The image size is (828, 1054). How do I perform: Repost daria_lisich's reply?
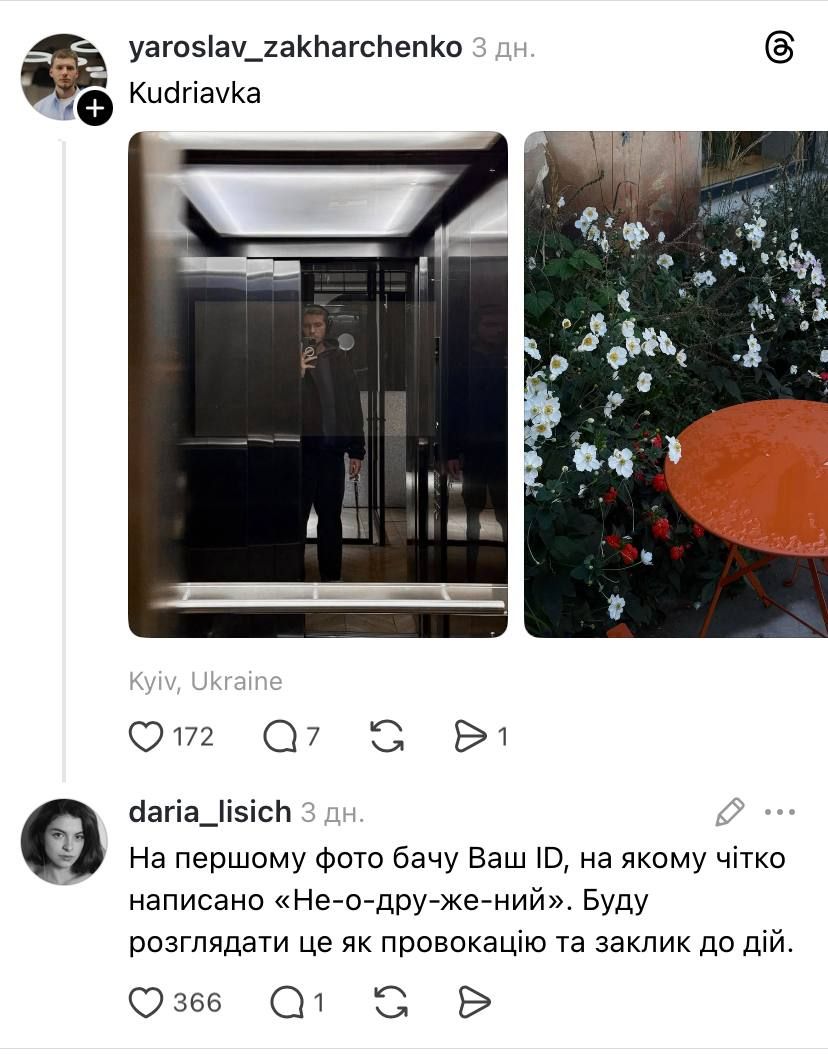click(390, 1002)
